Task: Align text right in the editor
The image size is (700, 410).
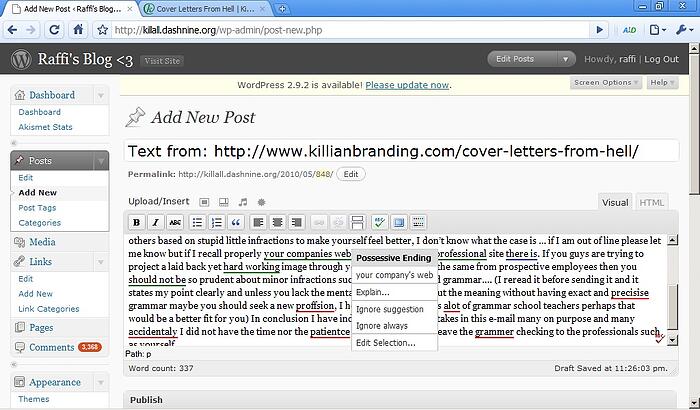Action: 296,222
